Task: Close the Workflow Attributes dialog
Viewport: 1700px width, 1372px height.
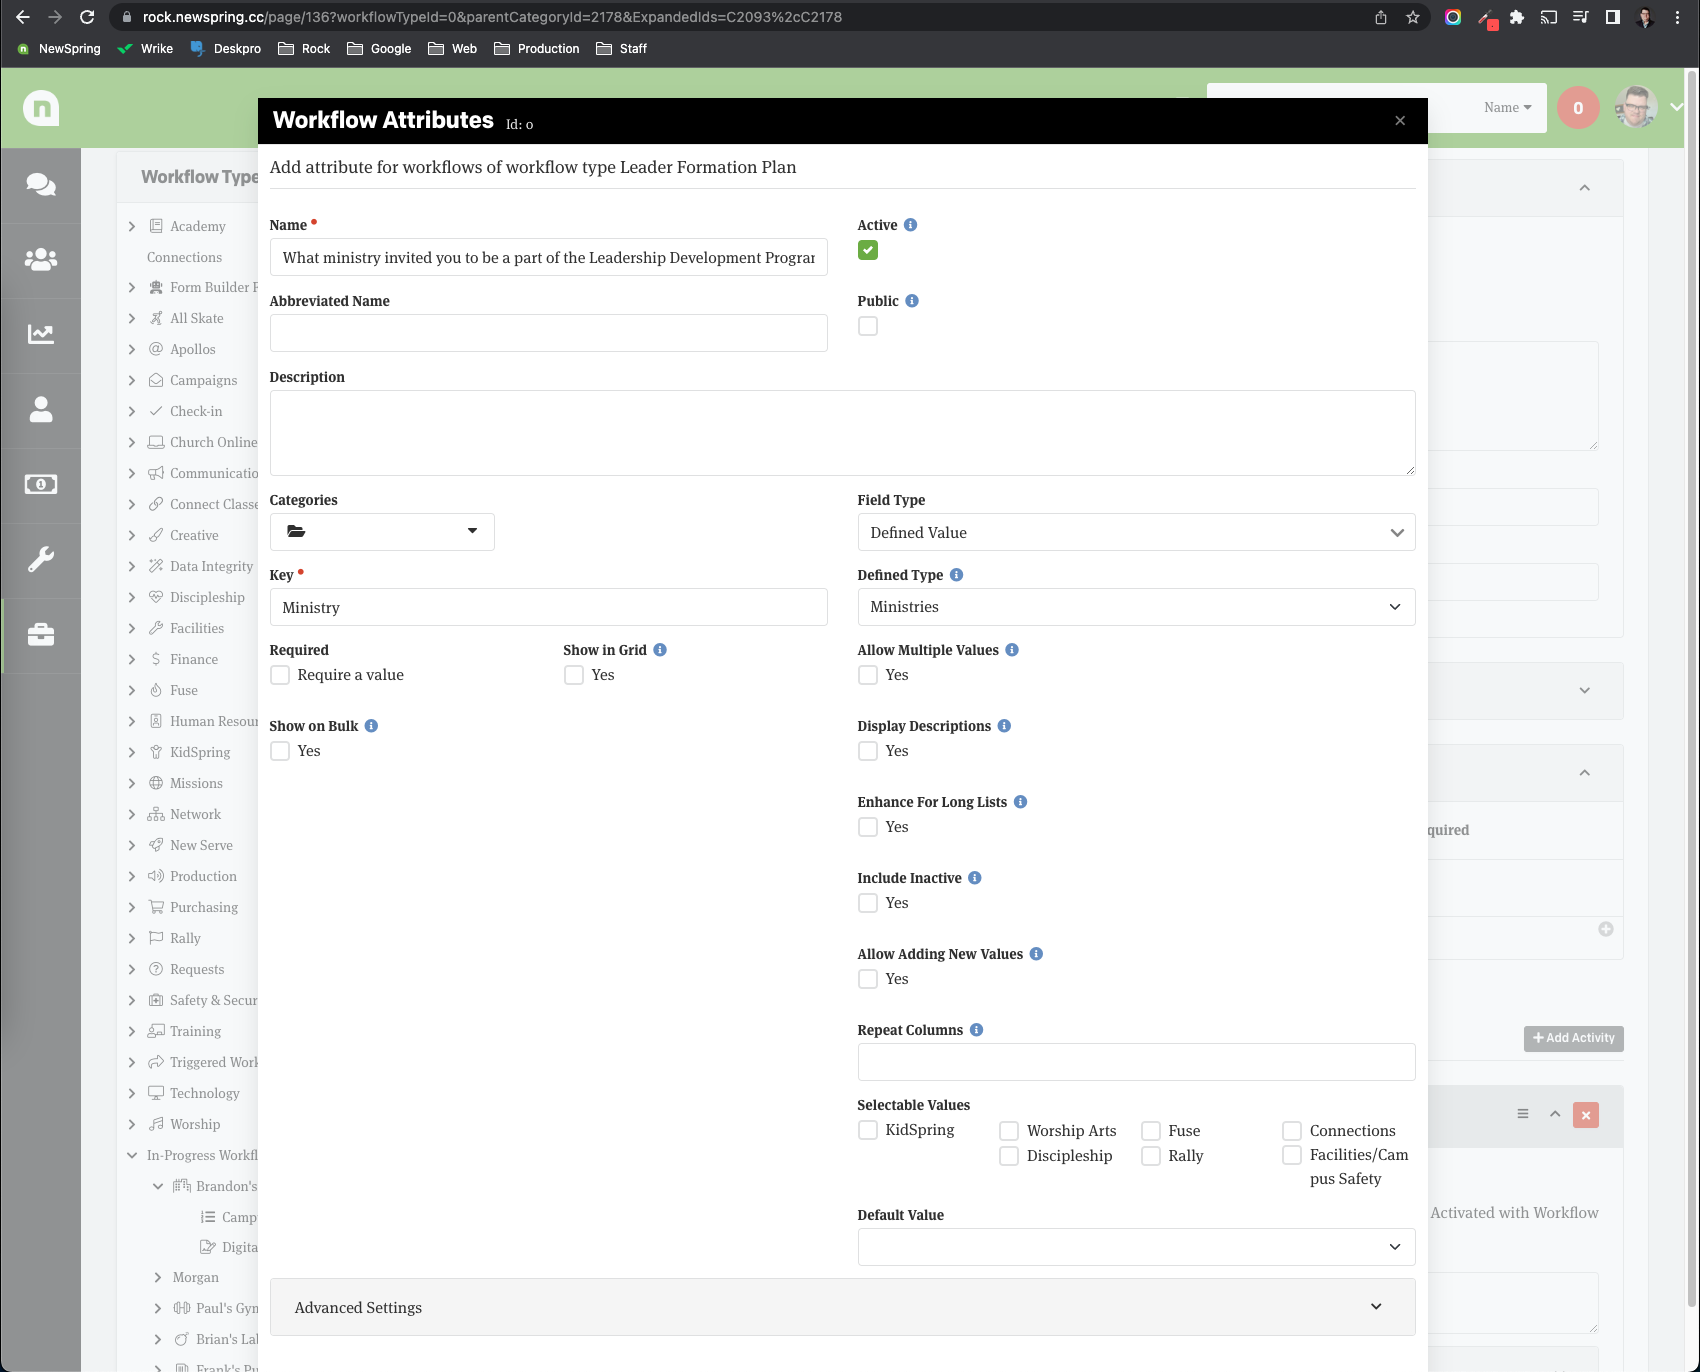Action: click(x=1400, y=121)
